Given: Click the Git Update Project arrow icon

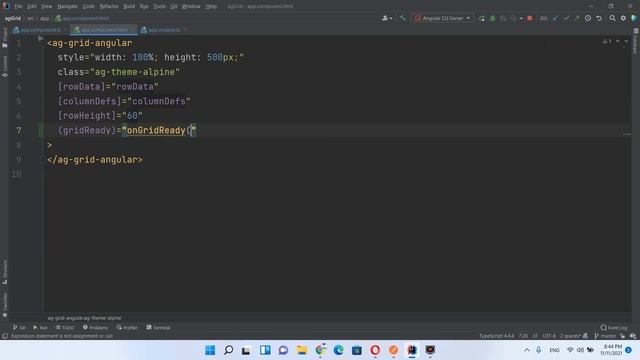Looking at the screenshot, I should pos(555,18).
